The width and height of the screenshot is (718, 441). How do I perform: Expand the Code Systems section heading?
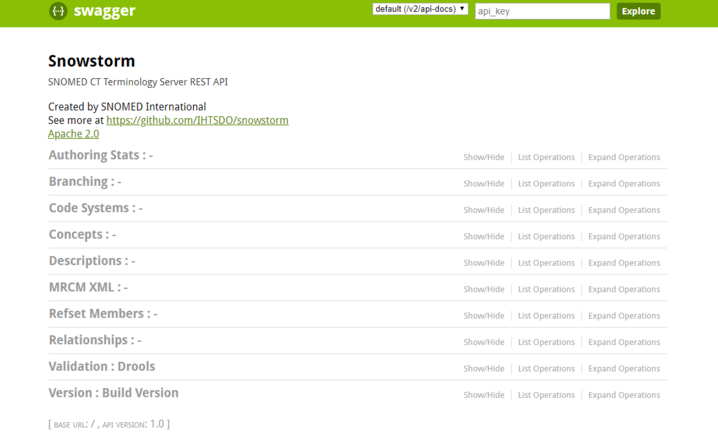tap(96, 208)
